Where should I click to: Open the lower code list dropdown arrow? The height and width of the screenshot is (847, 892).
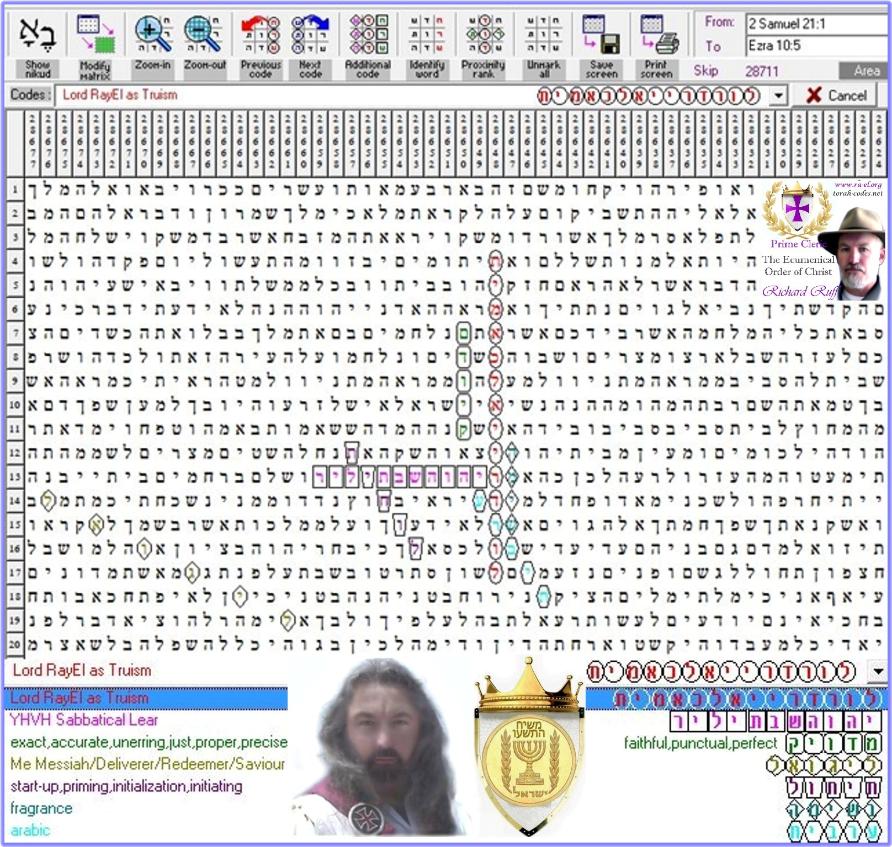[878, 671]
